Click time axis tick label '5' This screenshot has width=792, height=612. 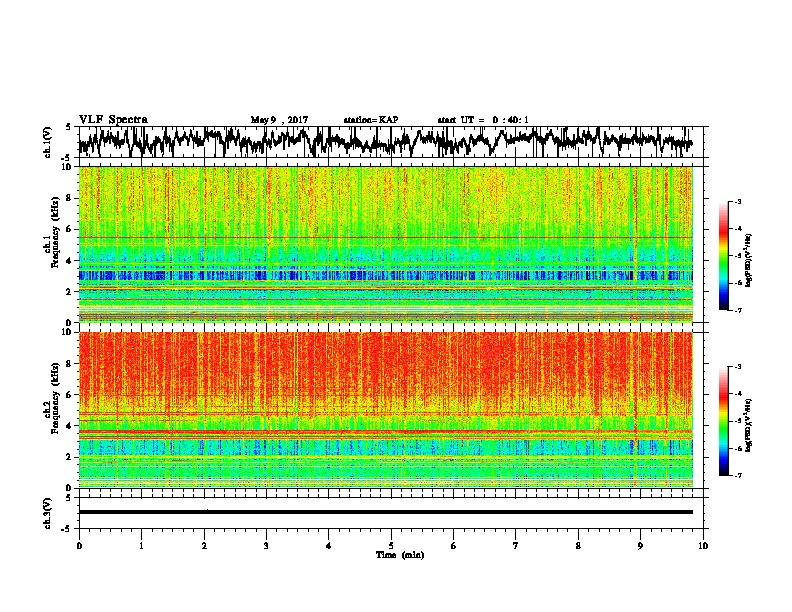[391, 546]
